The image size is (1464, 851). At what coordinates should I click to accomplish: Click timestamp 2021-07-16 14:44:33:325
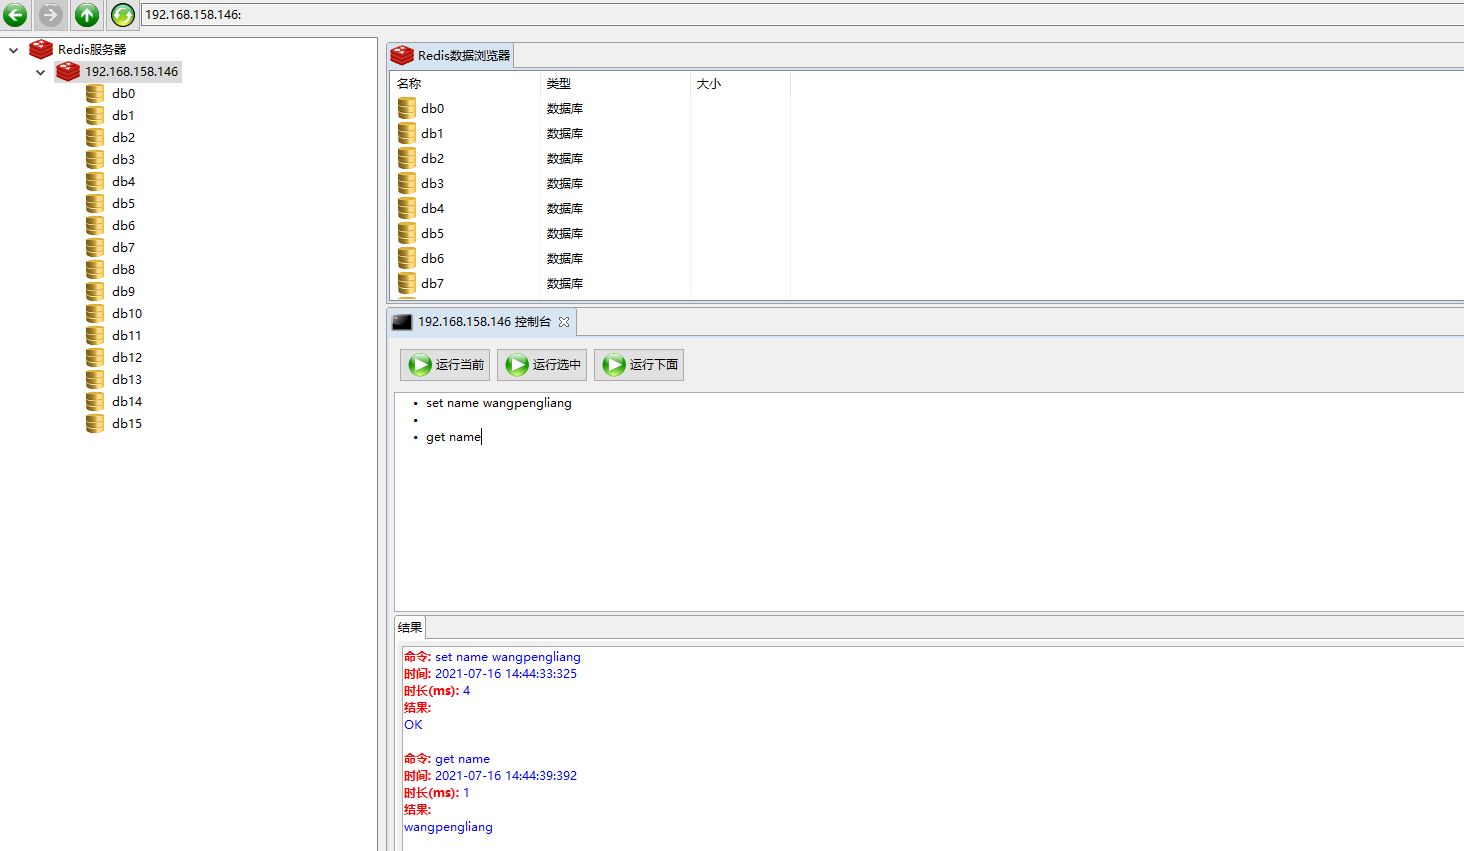pyautogui.click(x=506, y=674)
